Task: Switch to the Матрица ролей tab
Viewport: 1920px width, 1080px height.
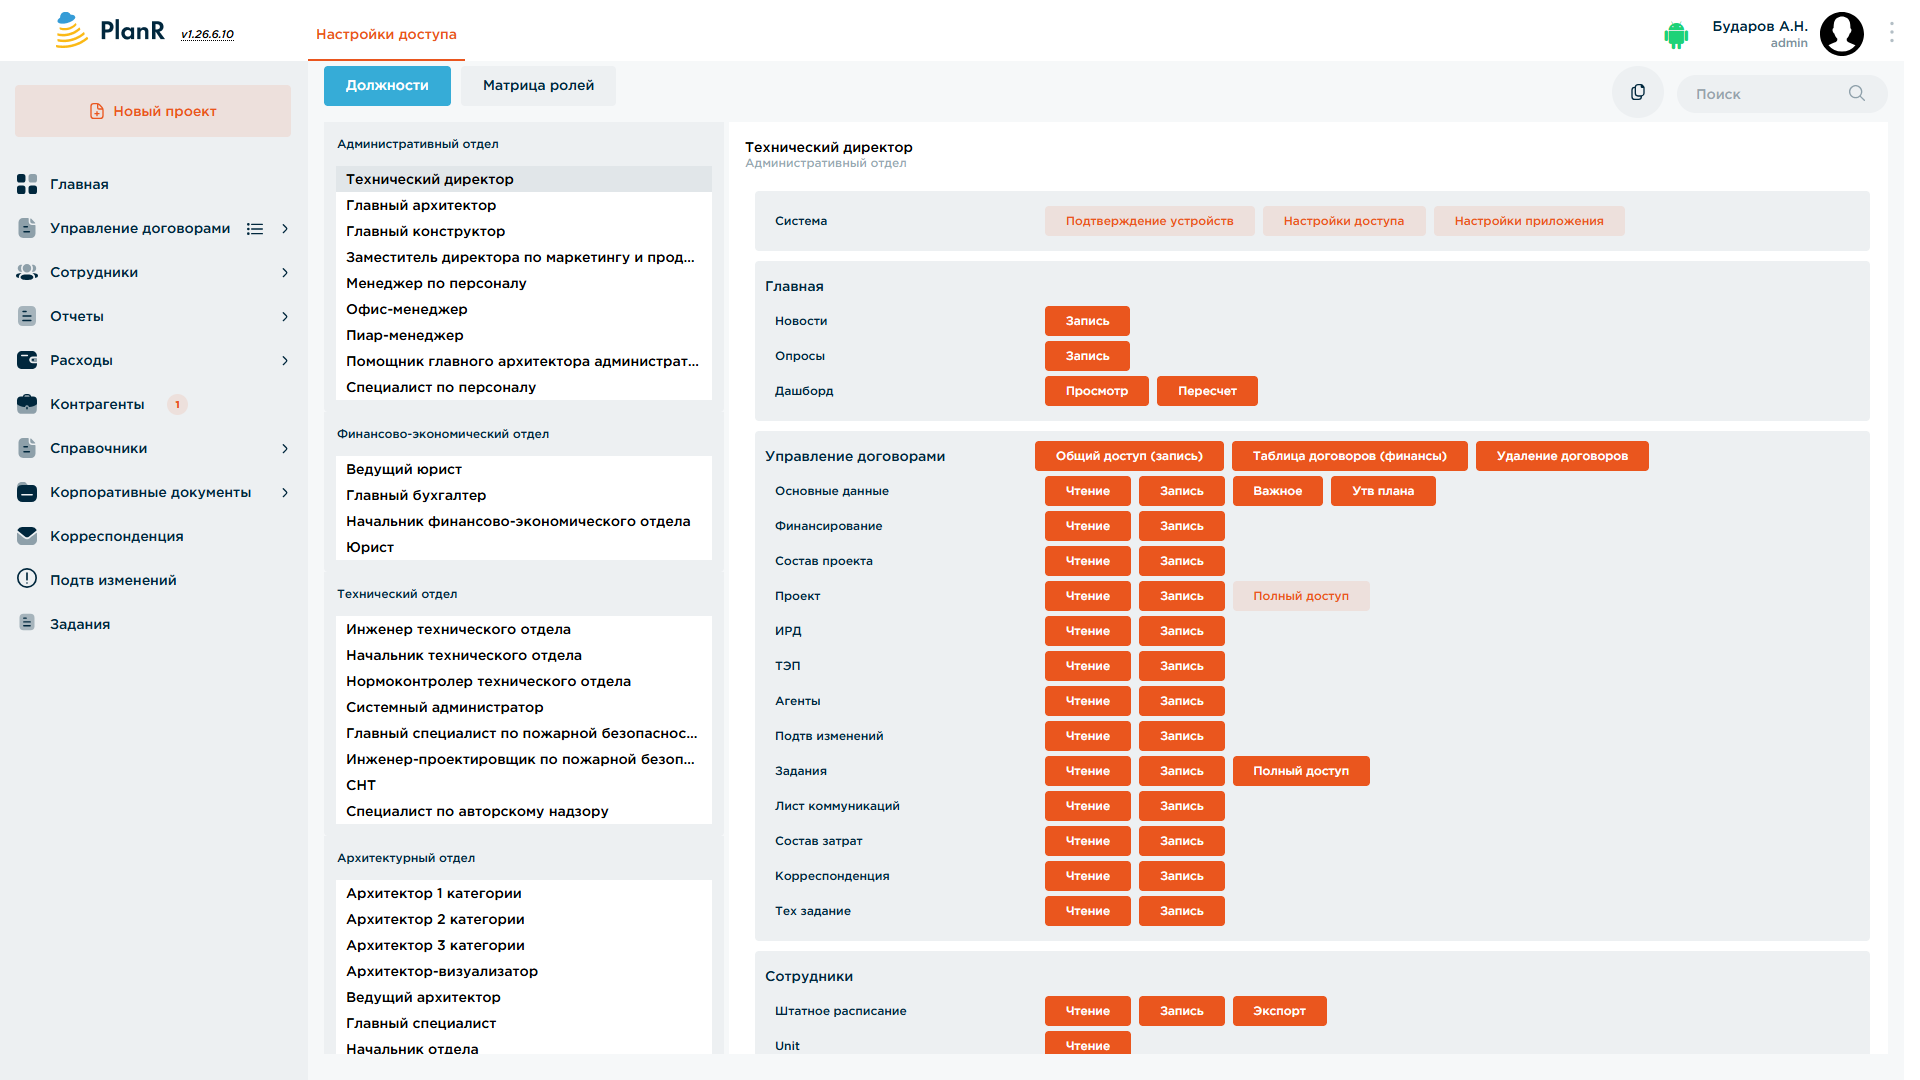Action: click(x=538, y=86)
